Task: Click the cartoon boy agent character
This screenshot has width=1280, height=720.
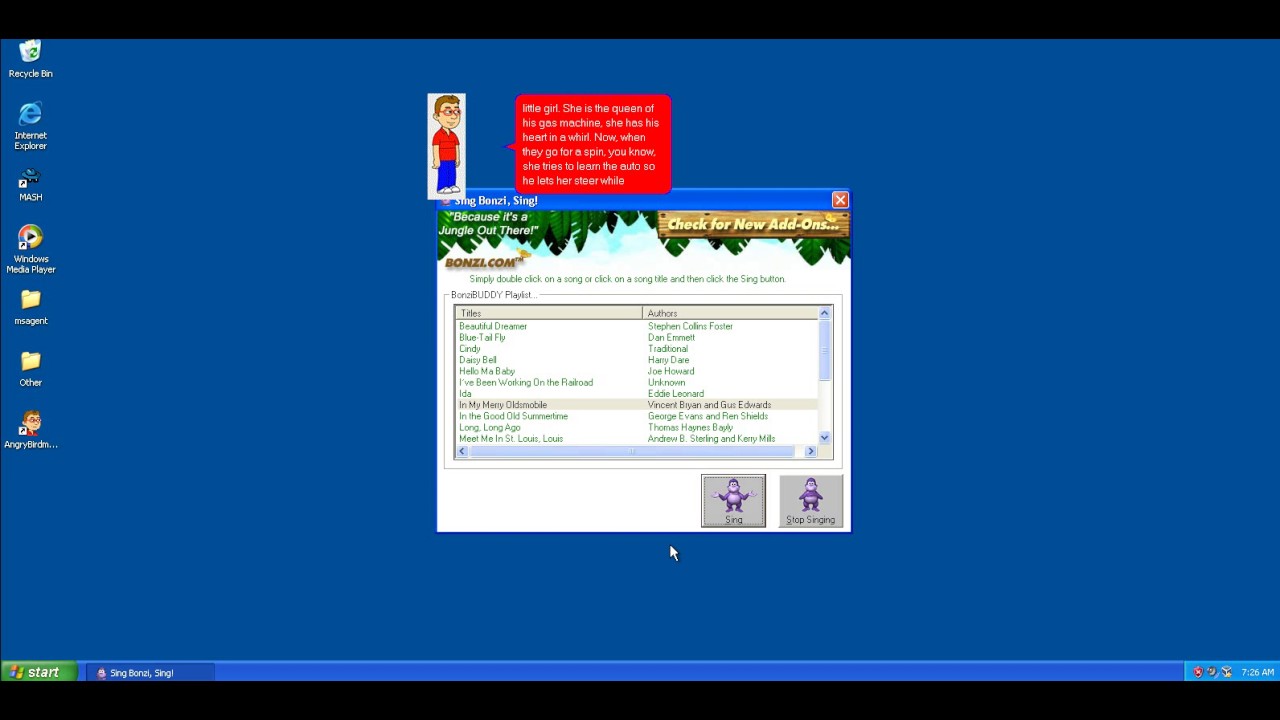Action: tap(446, 146)
